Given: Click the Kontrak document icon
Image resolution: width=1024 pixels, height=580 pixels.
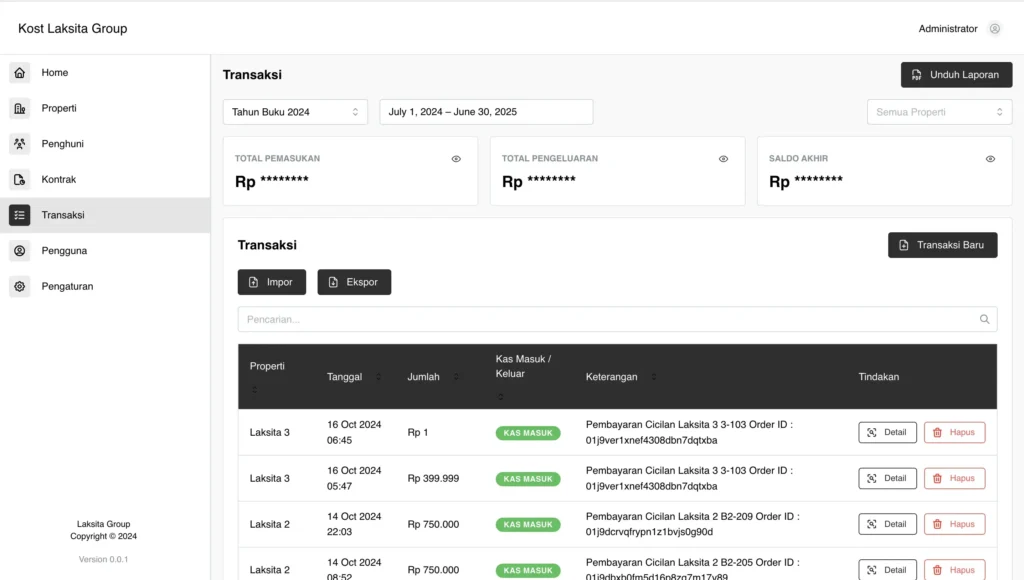Looking at the screenshot, I should point(20,180).
